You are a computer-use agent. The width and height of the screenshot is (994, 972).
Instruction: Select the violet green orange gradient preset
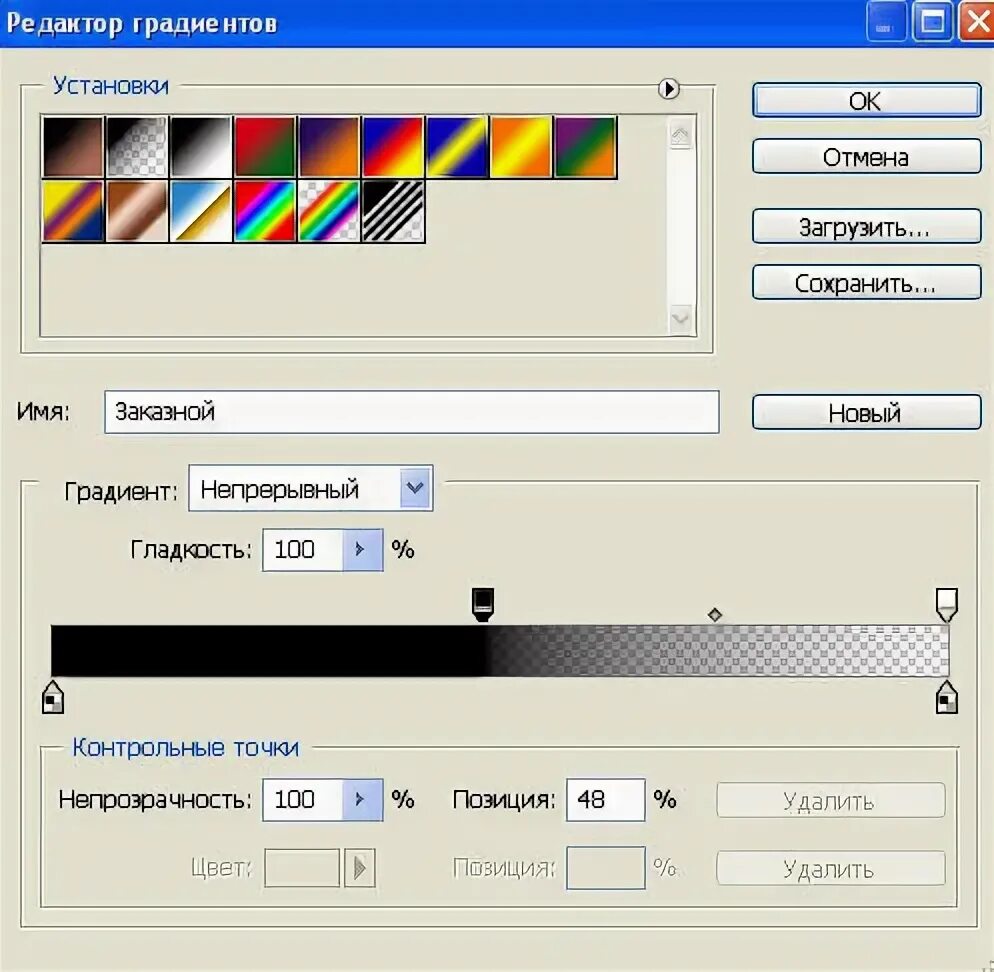585,146
